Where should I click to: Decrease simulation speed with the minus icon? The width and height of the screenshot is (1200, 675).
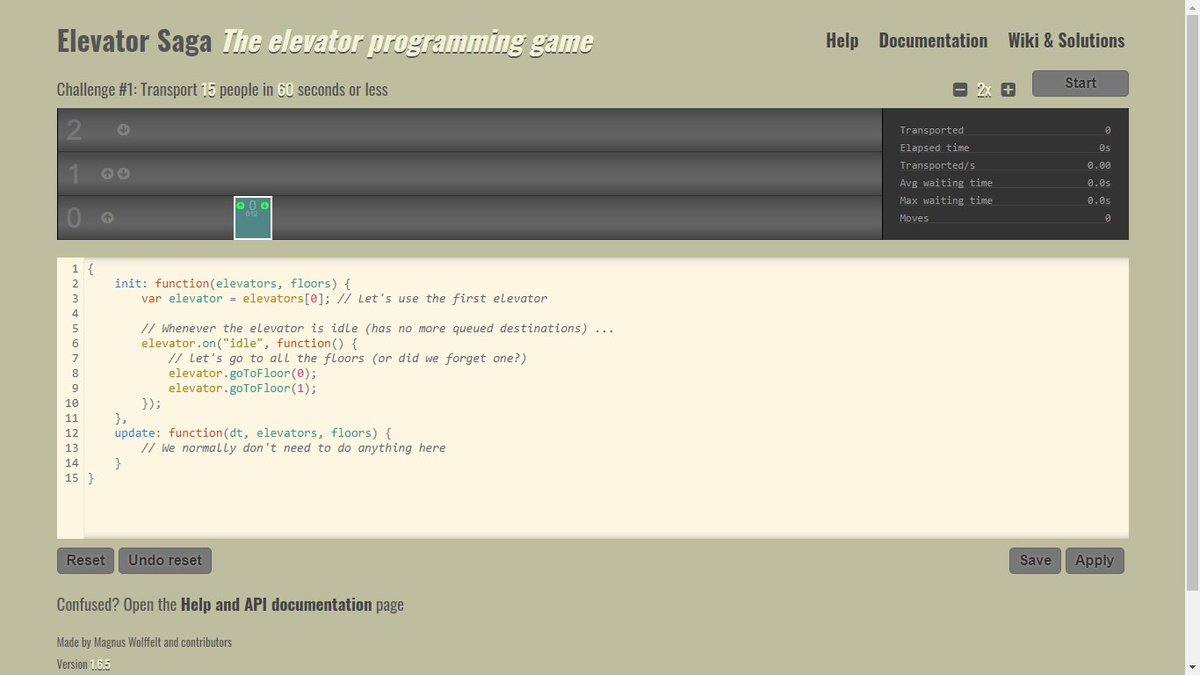pyautogui.click(x=960, y=89)
